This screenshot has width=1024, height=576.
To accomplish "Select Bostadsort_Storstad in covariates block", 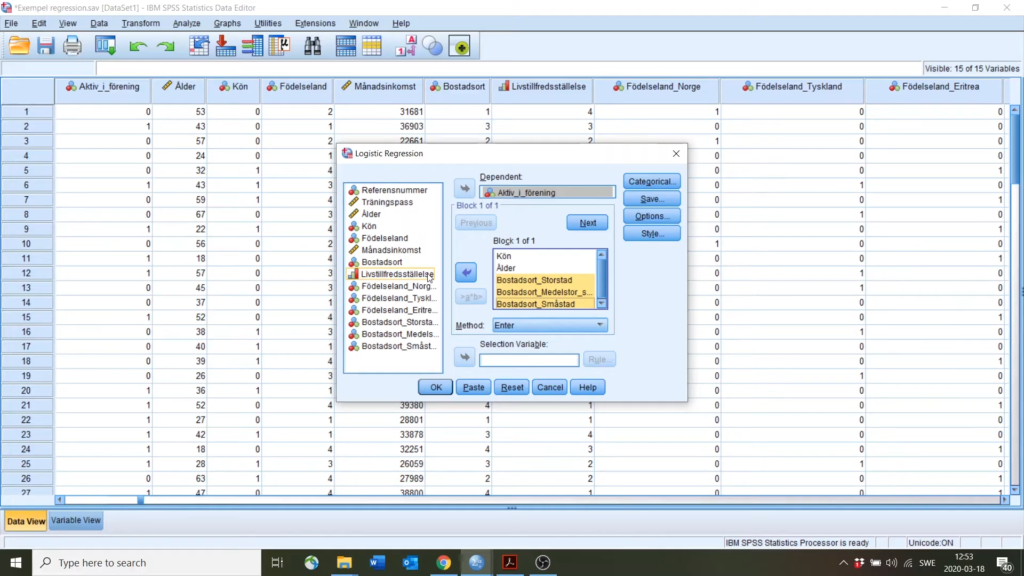I will [x=534, y=280].
